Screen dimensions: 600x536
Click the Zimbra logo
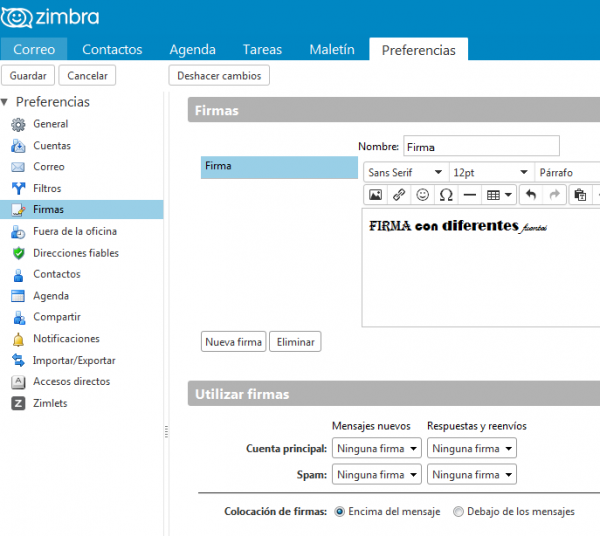pos(50,17)
